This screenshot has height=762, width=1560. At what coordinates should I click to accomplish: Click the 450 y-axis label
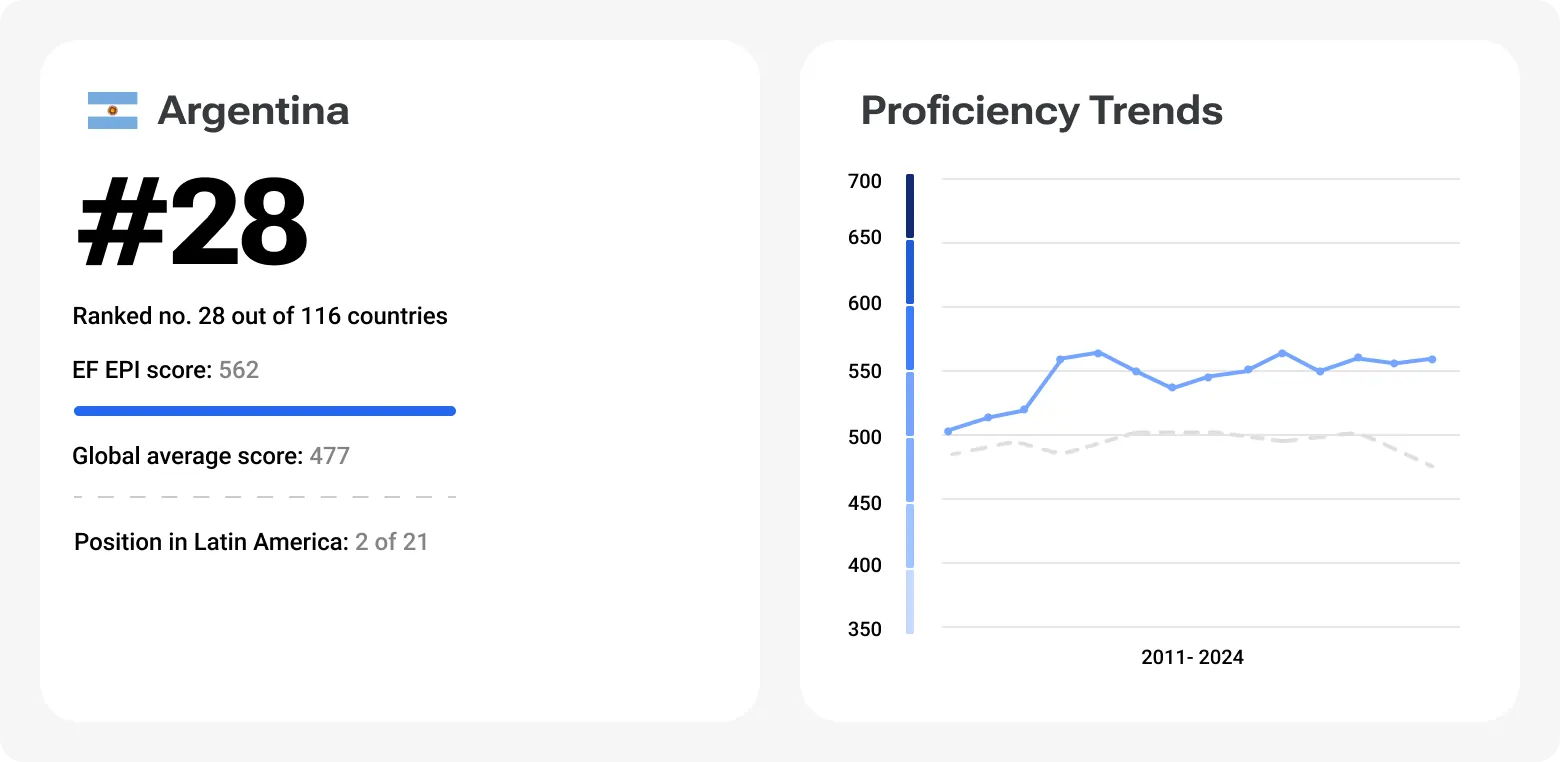click(864, 502)
